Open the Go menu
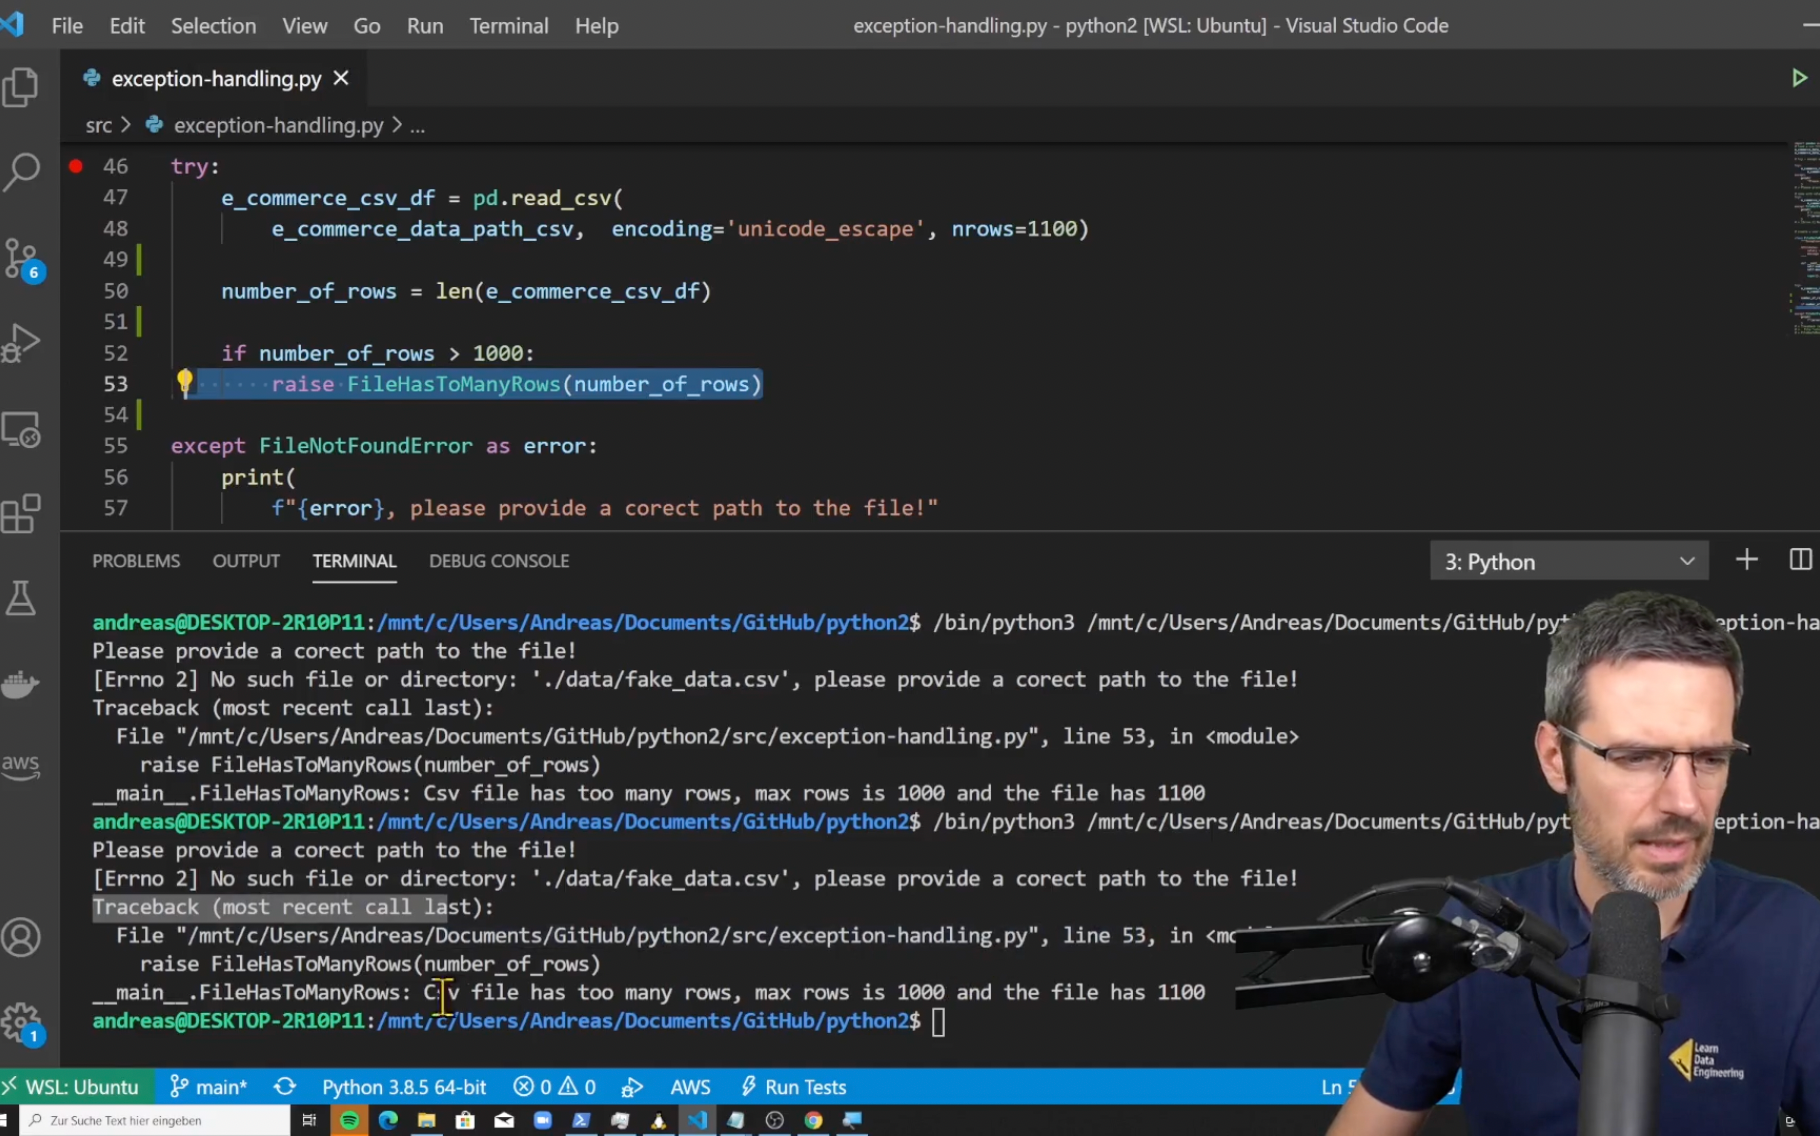1820x1136 pixels. point(366,26)
